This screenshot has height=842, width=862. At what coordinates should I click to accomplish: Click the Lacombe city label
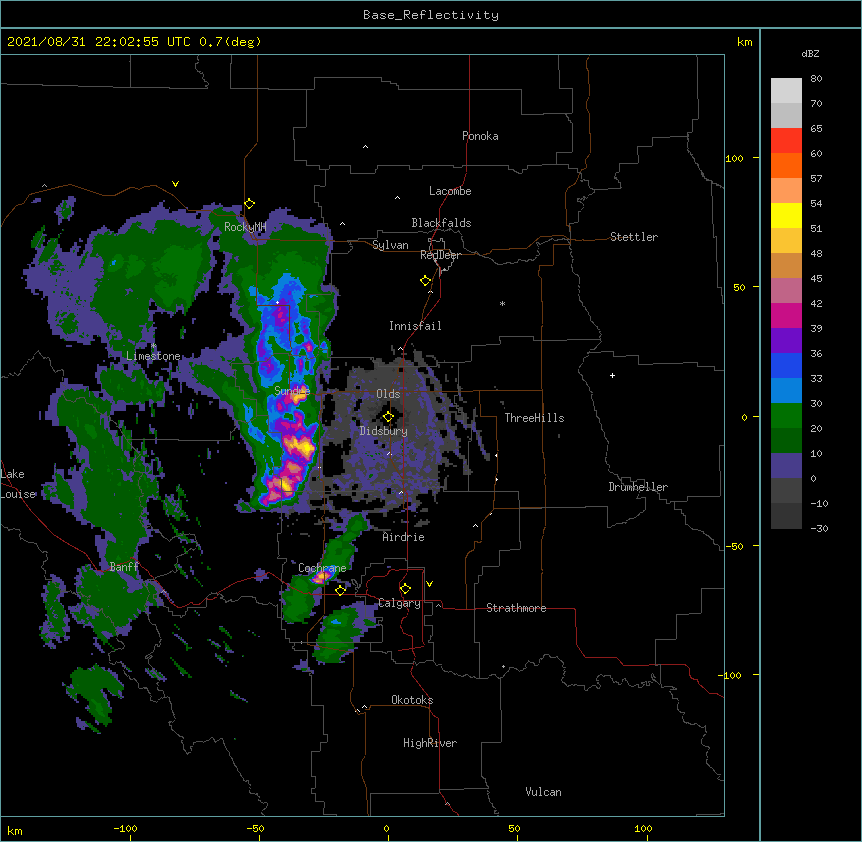coord(450,191)
